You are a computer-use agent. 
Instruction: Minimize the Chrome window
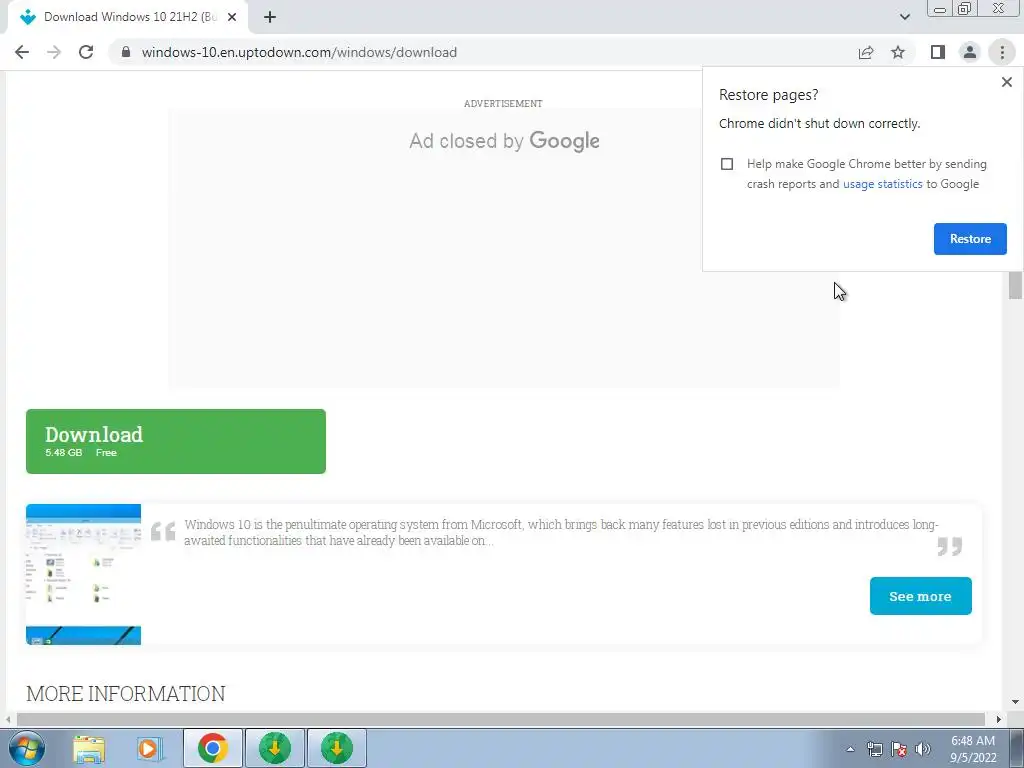940,9
